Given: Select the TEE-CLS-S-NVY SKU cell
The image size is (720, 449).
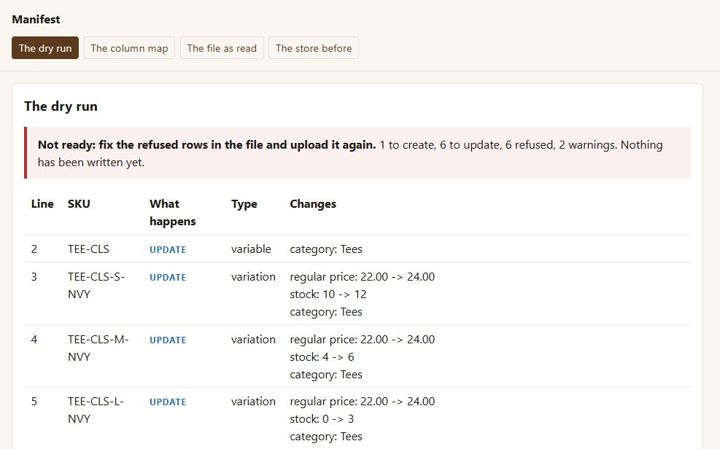Looking at the screenshot, I should point(96,286).
